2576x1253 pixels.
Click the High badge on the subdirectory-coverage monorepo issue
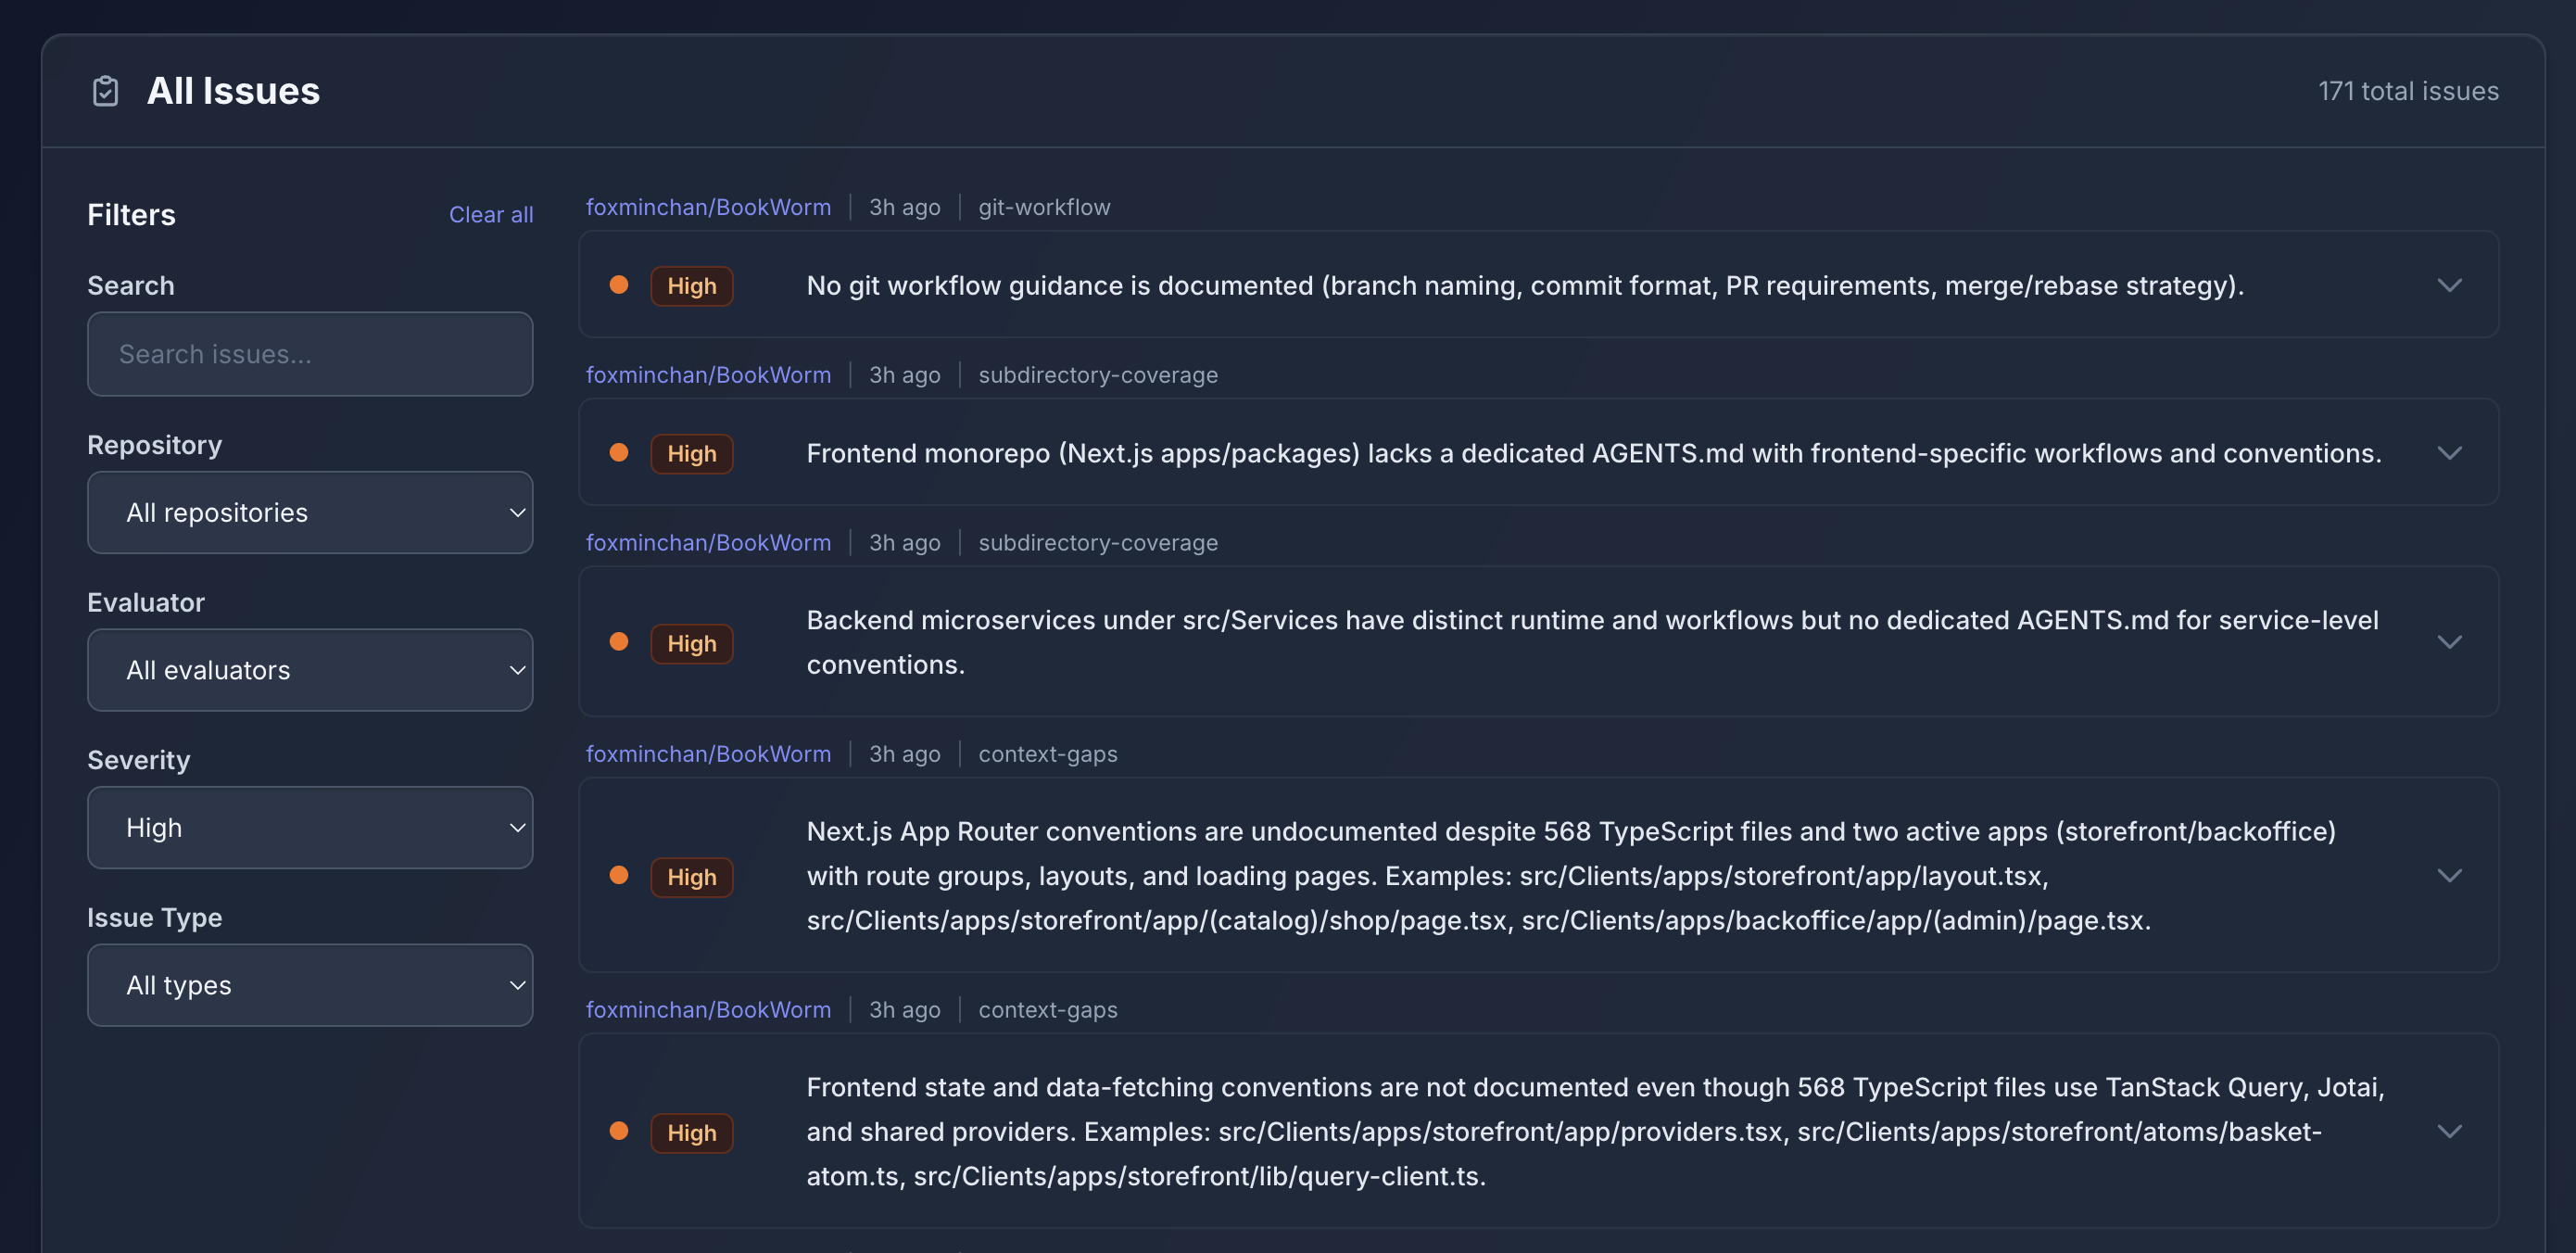(692, 453)
